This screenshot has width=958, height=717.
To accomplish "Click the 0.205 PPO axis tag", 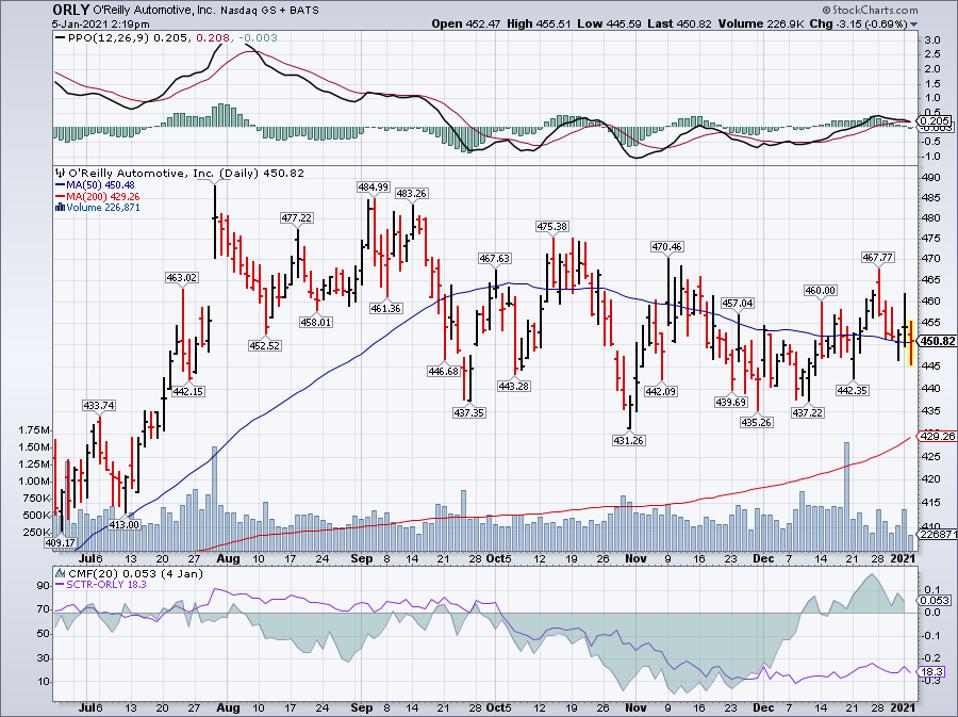I will (x=935, y=121).
